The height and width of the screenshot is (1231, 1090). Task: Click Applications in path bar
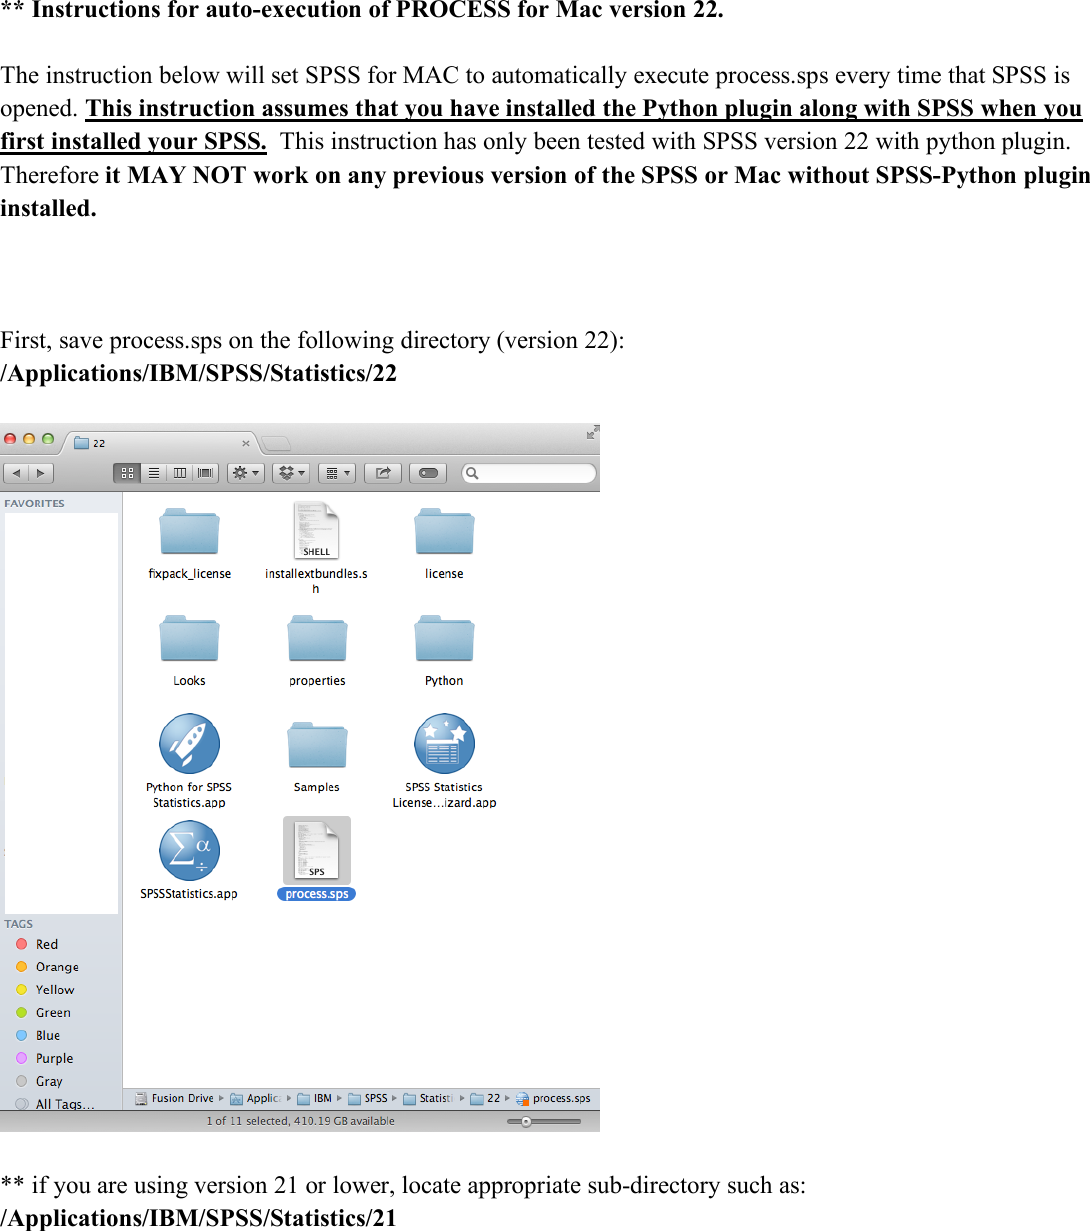256,1098
